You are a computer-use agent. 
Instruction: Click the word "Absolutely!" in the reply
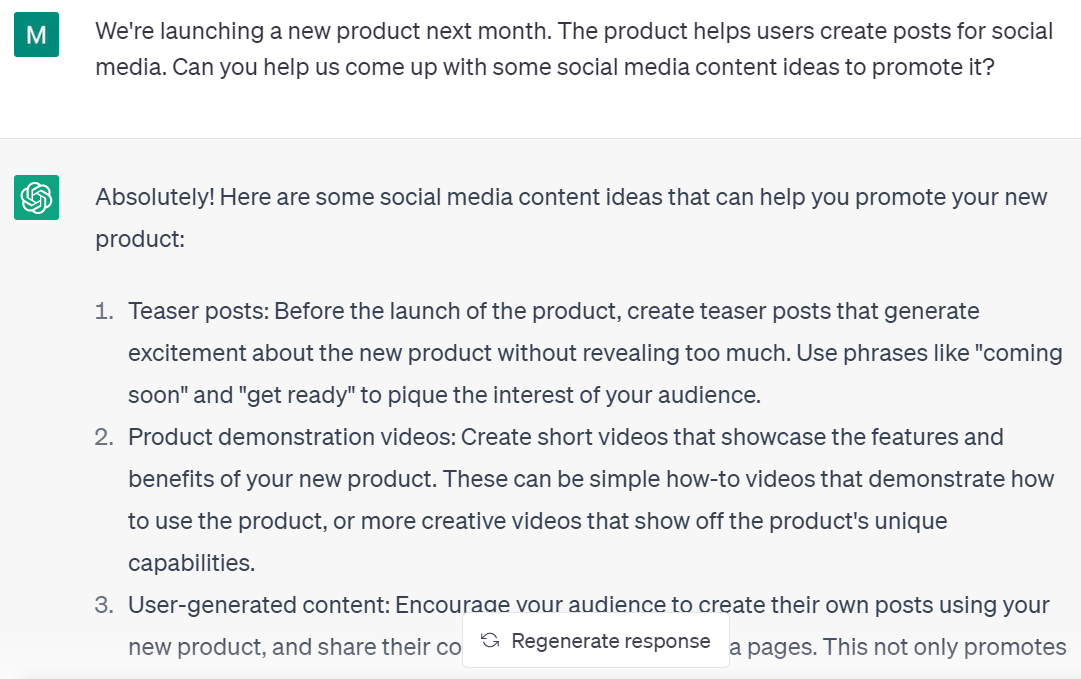(154, 197)
